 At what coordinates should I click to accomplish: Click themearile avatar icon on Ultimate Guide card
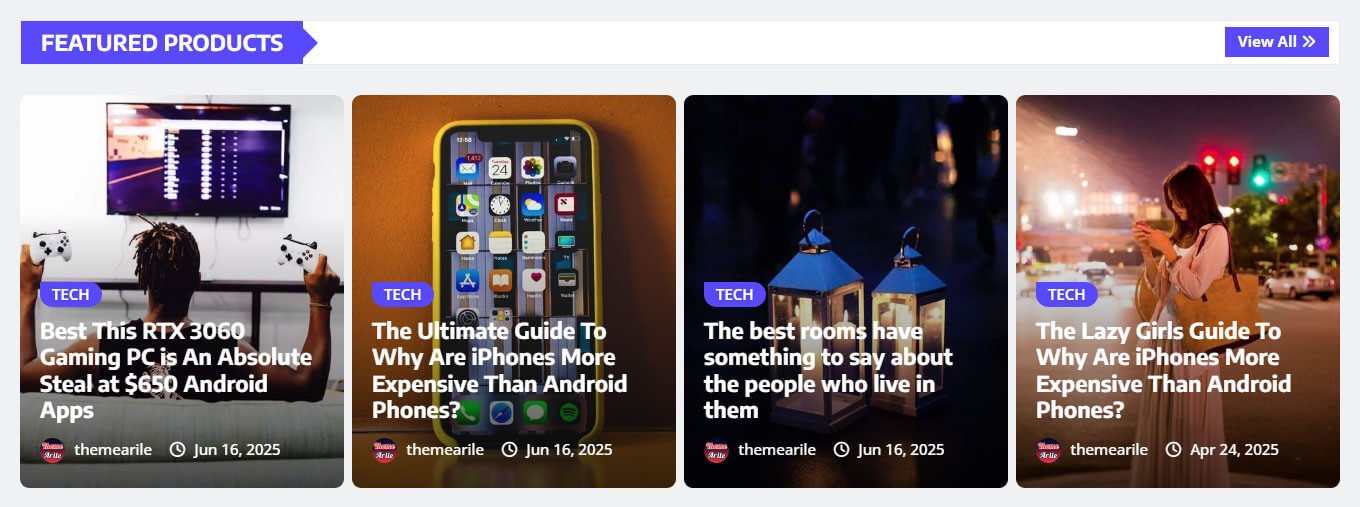click(384, 450)
